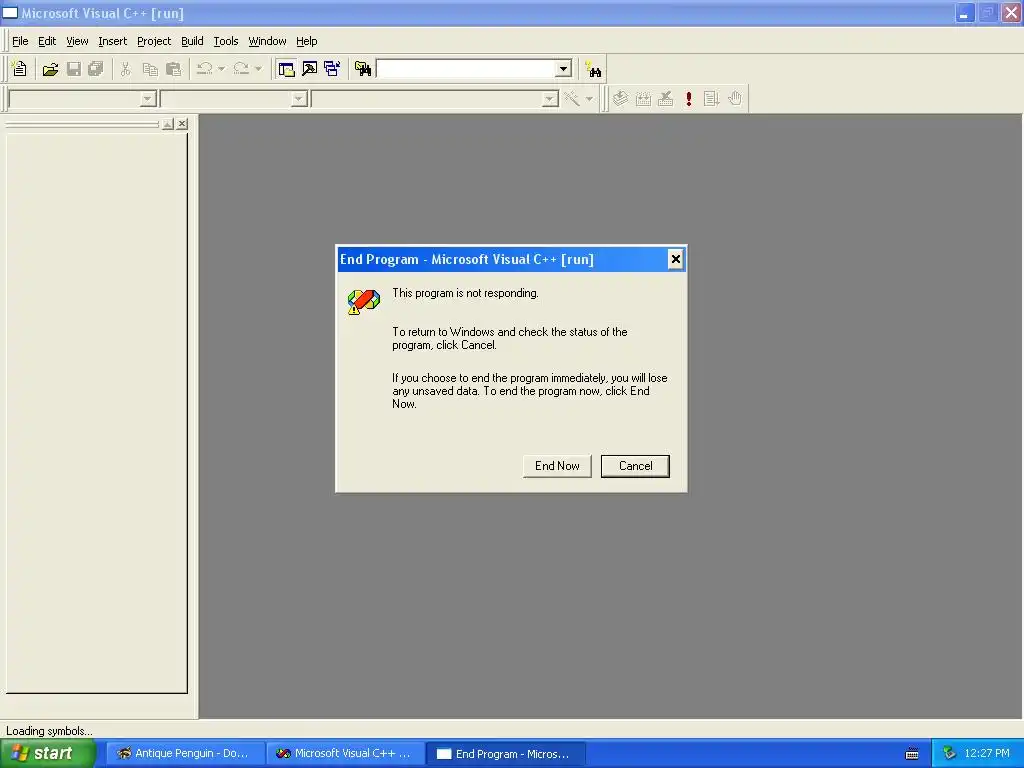The width and height of the screenshot is (1024, 768).
Task: Open the Redo history dropdown arrow
Action: point(259,69)
